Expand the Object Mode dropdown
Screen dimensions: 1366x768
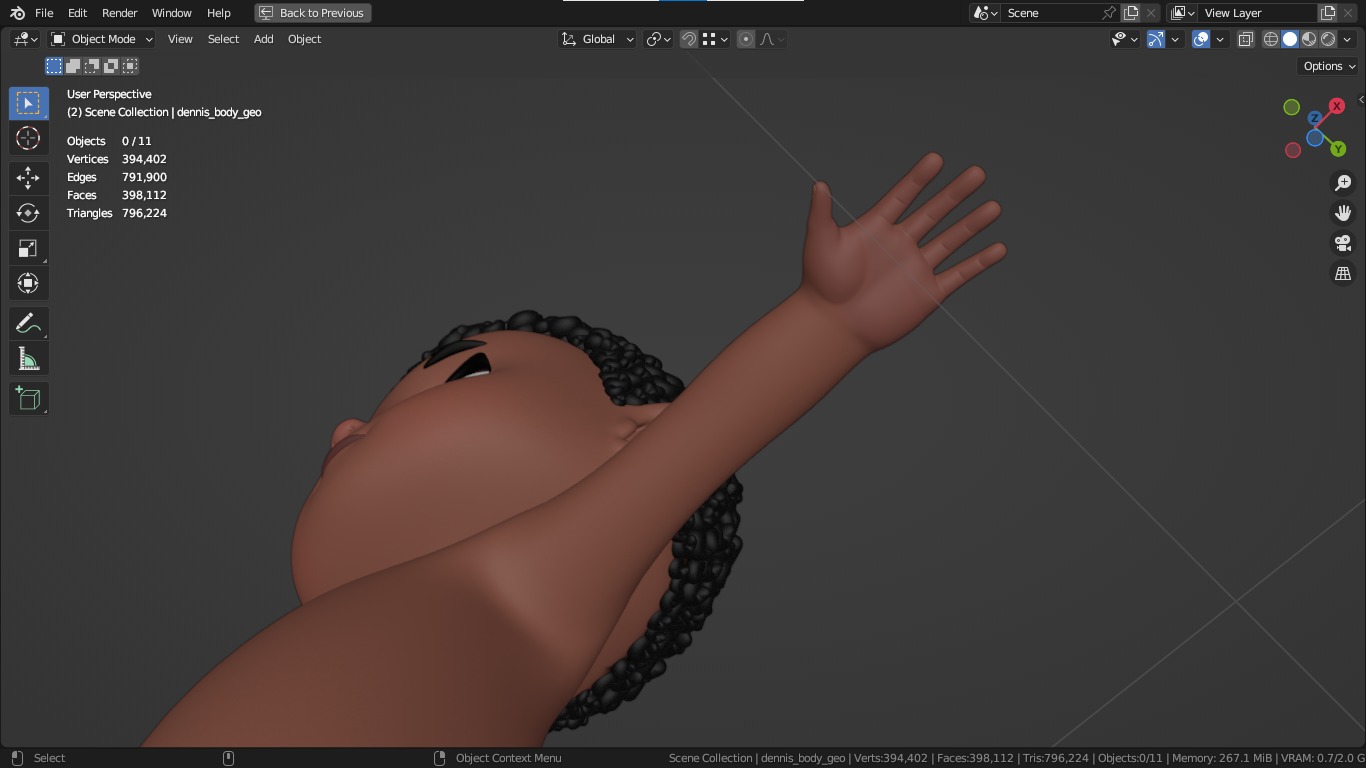pos(102,39)
